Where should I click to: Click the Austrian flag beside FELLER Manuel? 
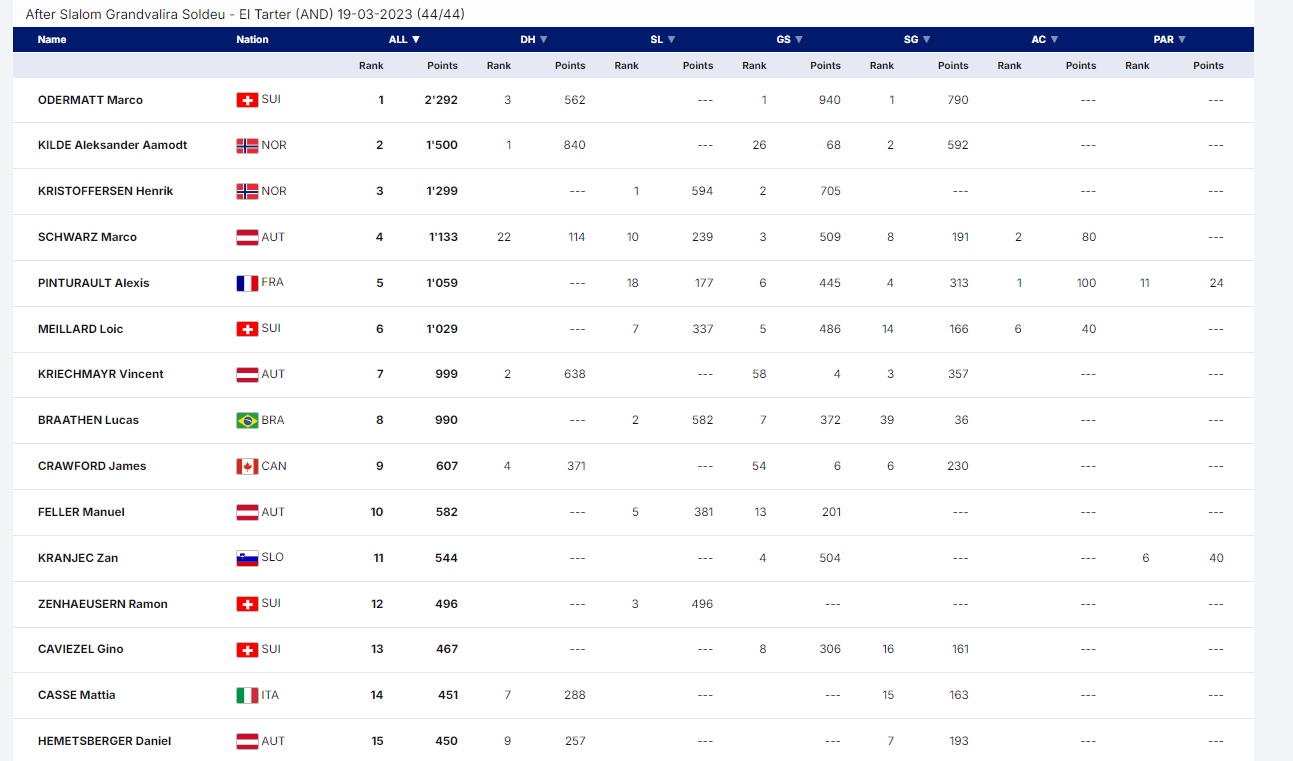pyautogui.click(x=247, y=512)
